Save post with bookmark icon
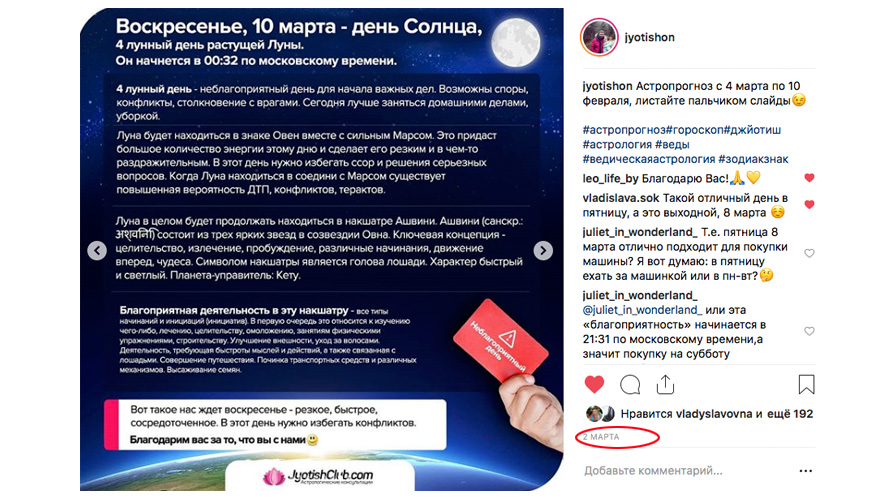Image resolution: width=895 pixels, height=500 pixels. point(806,384)
